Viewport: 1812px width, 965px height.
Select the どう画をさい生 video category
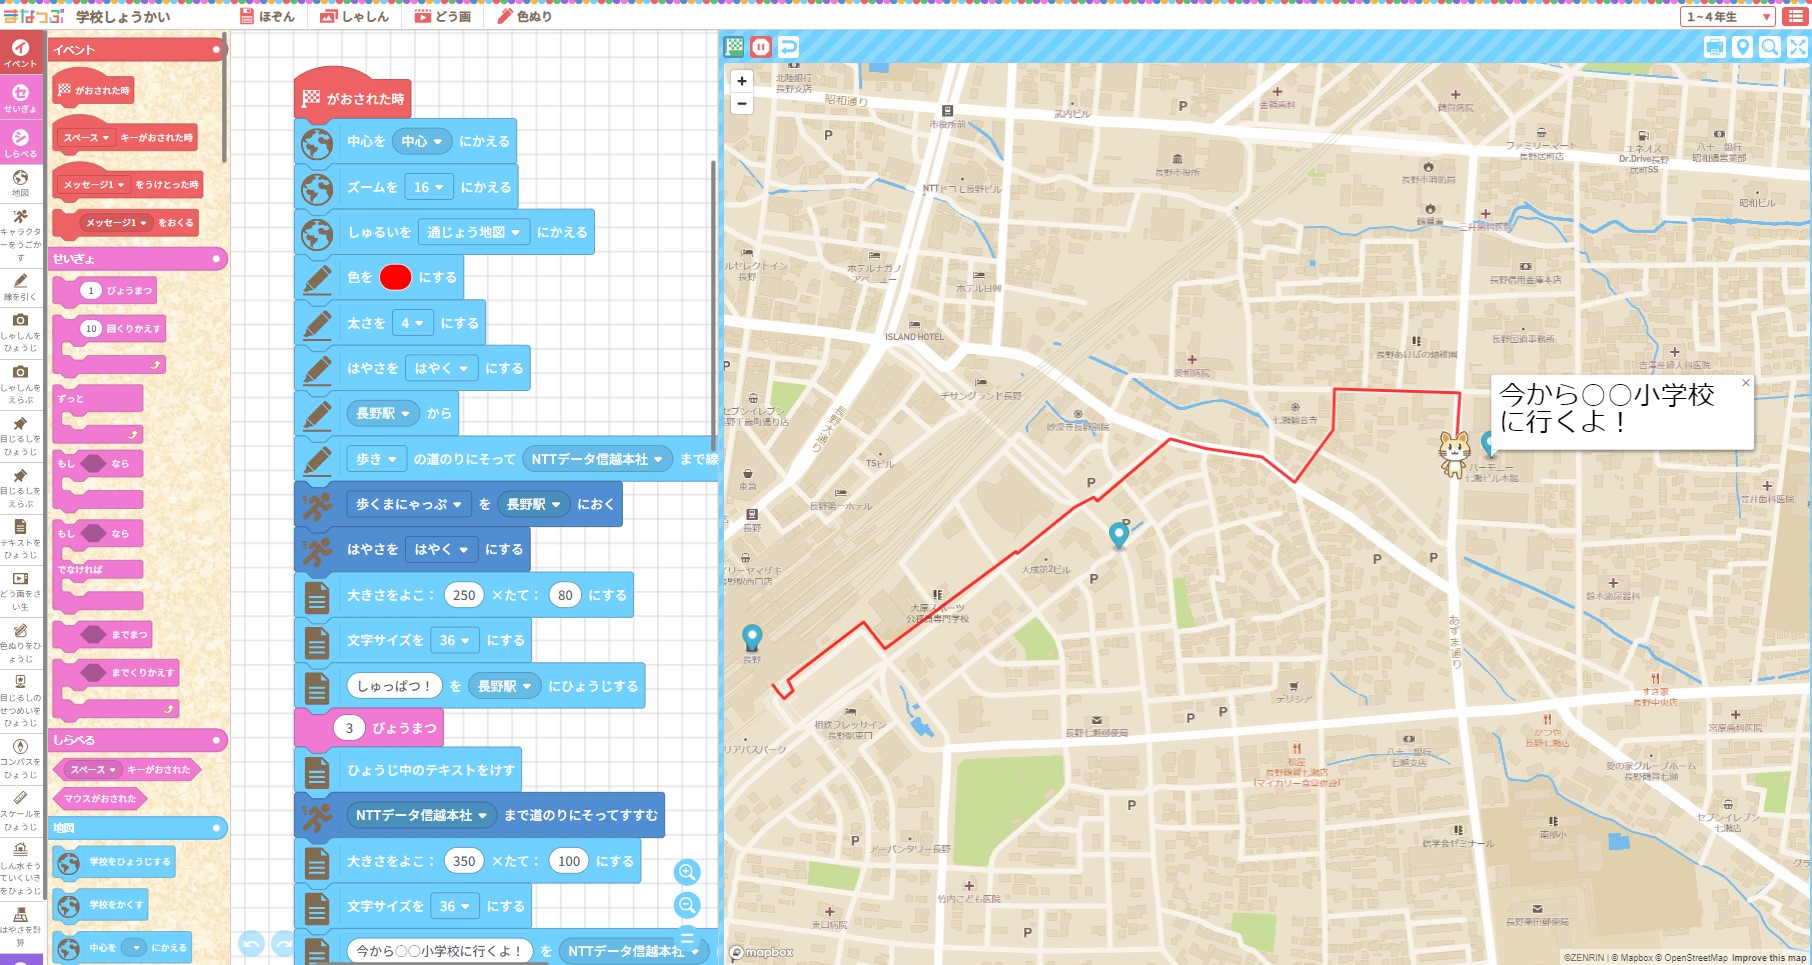tap(20, 591)
